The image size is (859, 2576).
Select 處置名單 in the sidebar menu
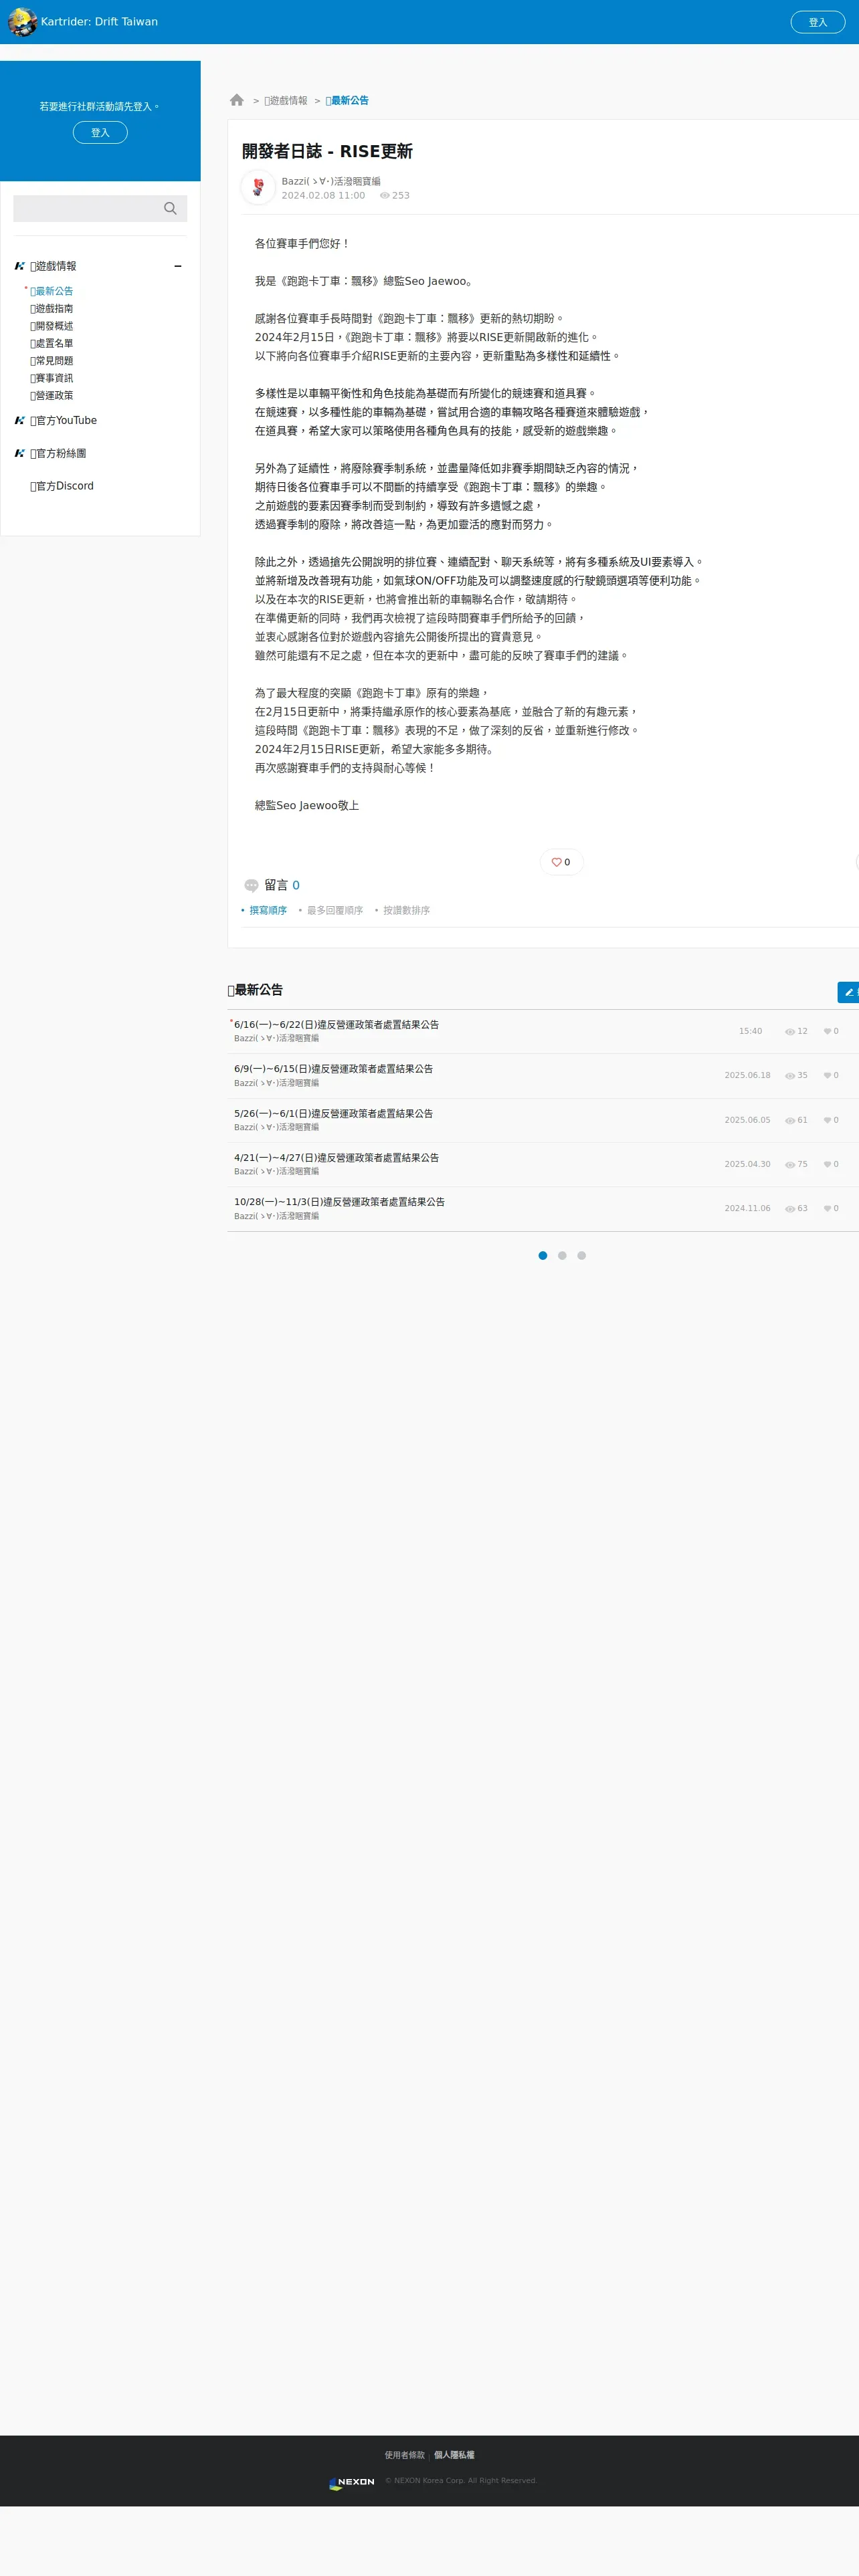51,343
